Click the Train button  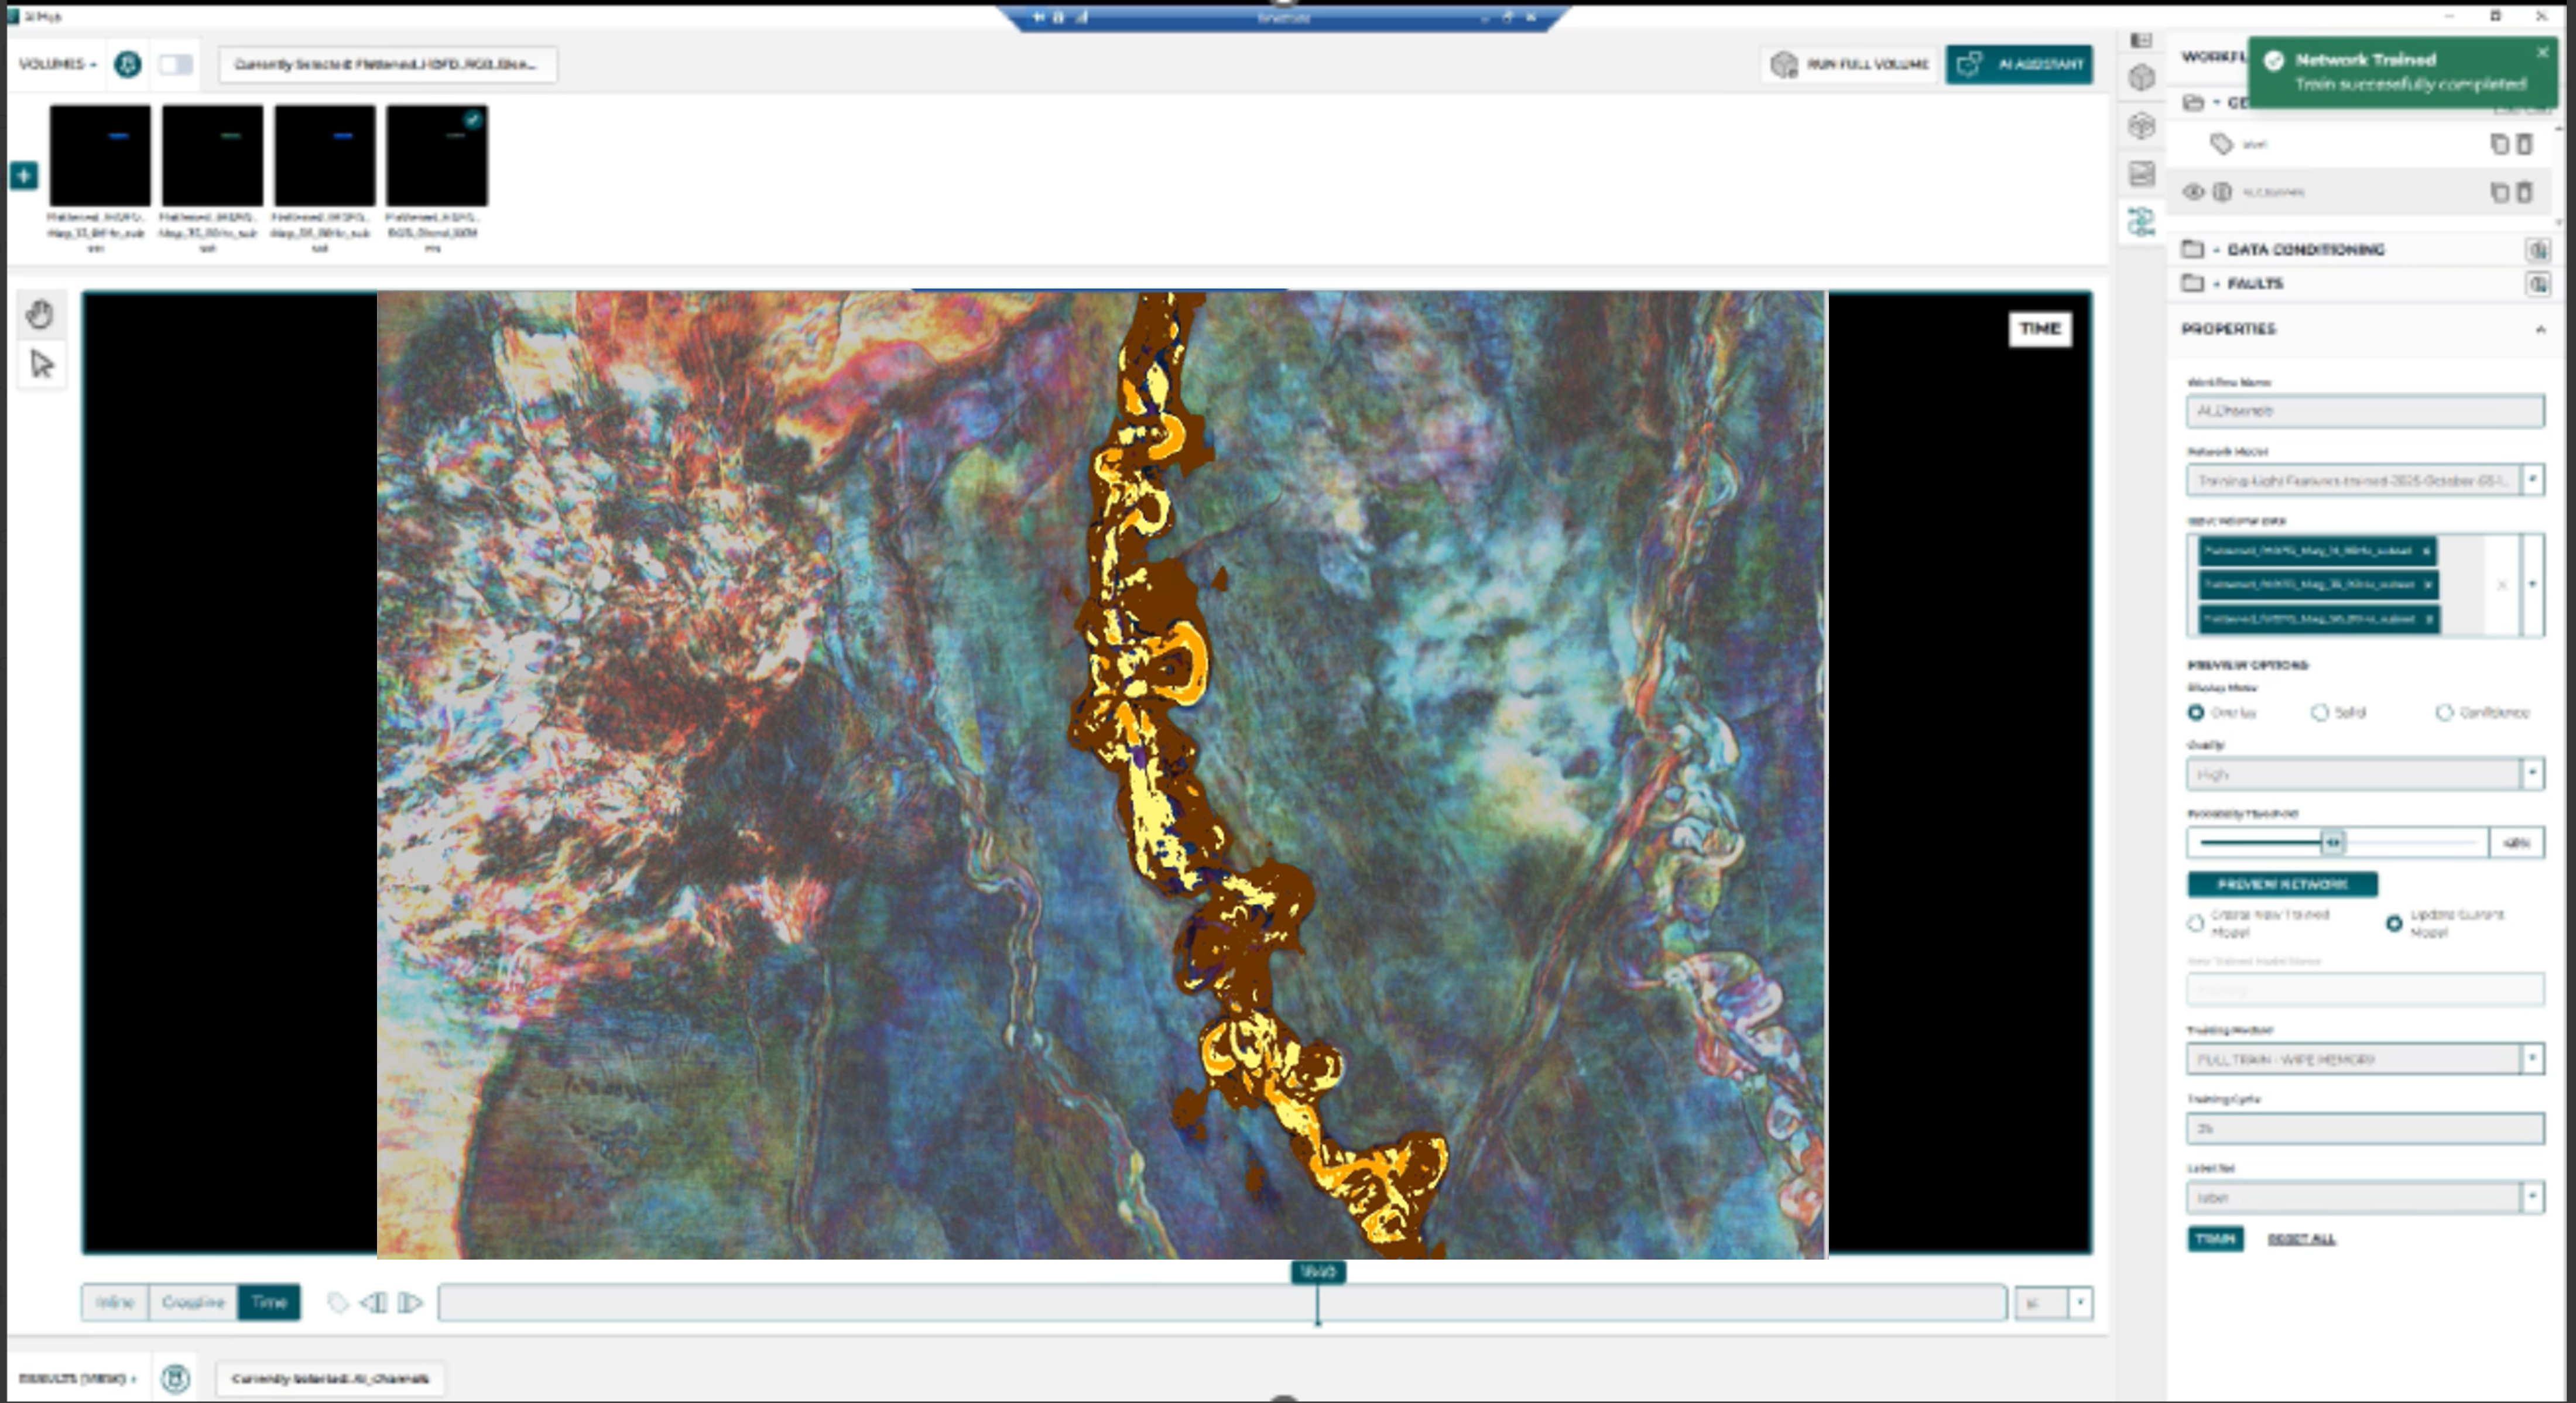(2218, 1239)
